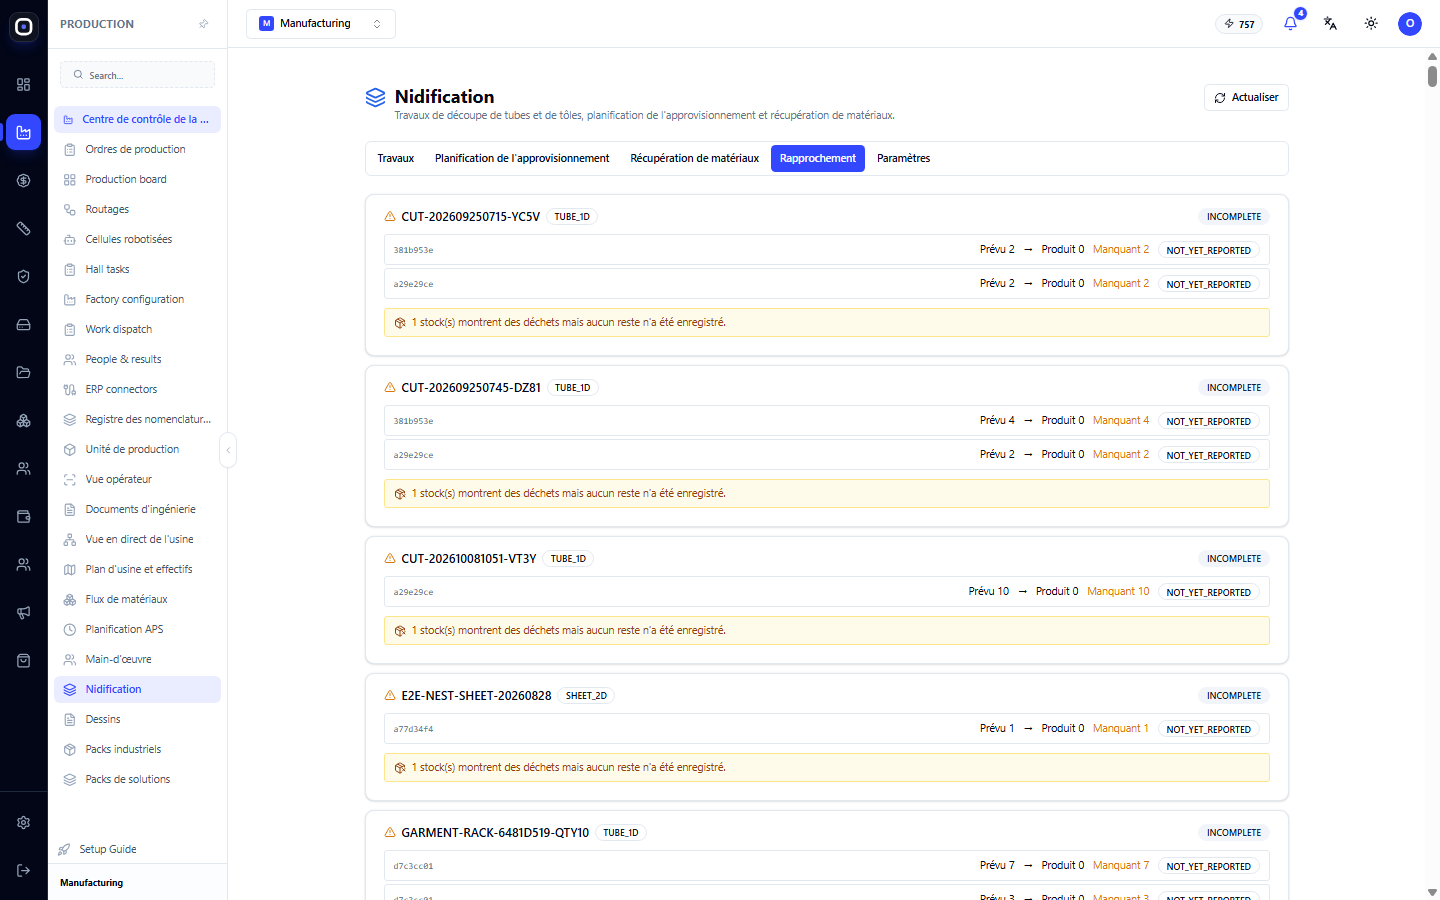Select the tag icon in the left rail
This screenshot has width=1440, height=900.
point(23,229)
